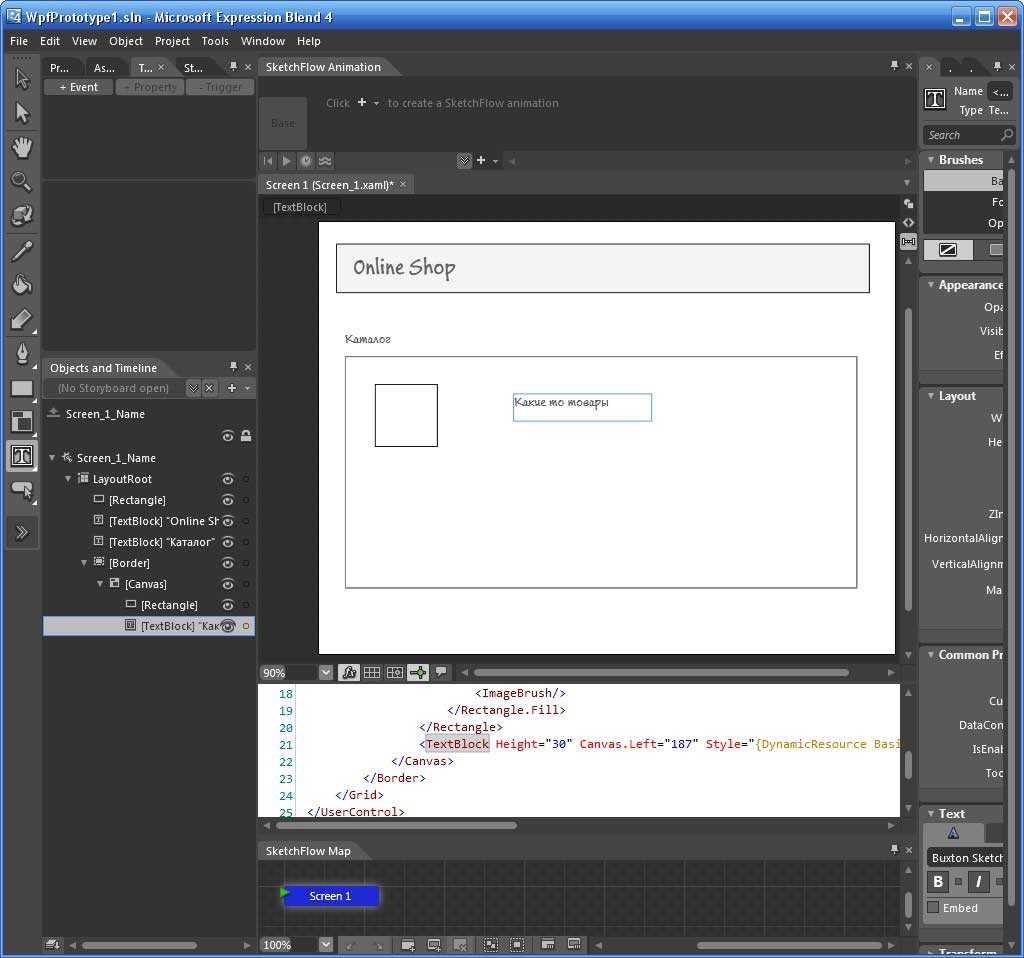Select the Rectangle shape tool

tap(21, 388)
